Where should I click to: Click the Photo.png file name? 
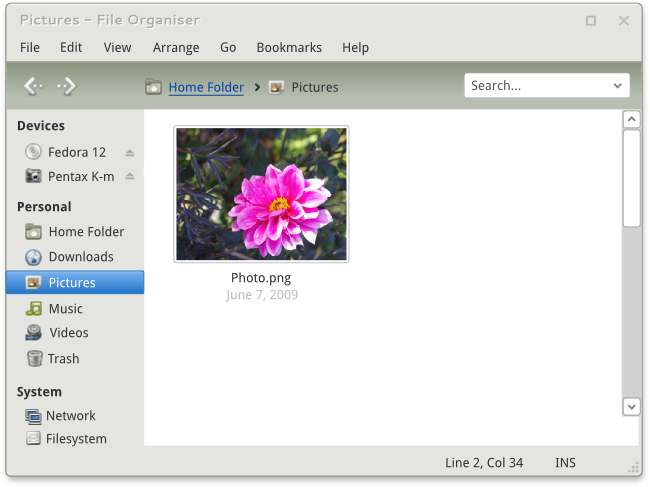[x=261, y=278]
